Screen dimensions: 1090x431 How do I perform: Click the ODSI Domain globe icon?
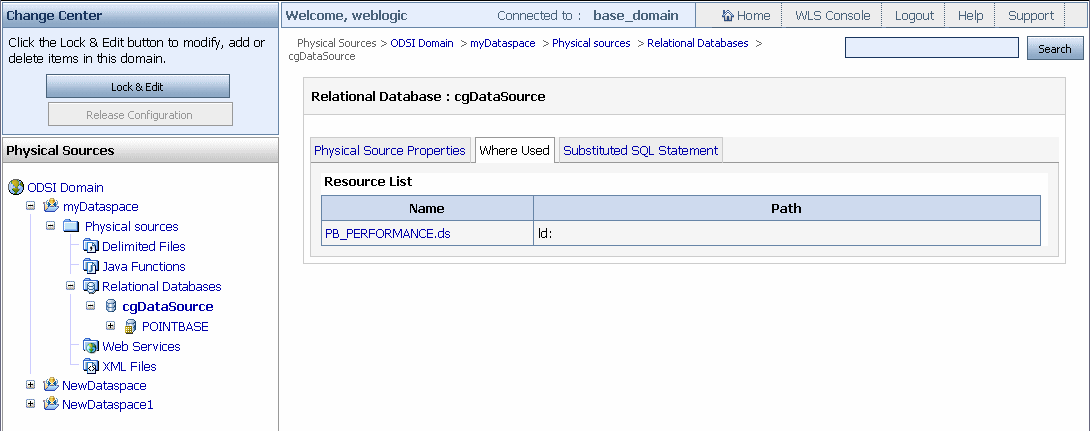click(x=16, y=187)
